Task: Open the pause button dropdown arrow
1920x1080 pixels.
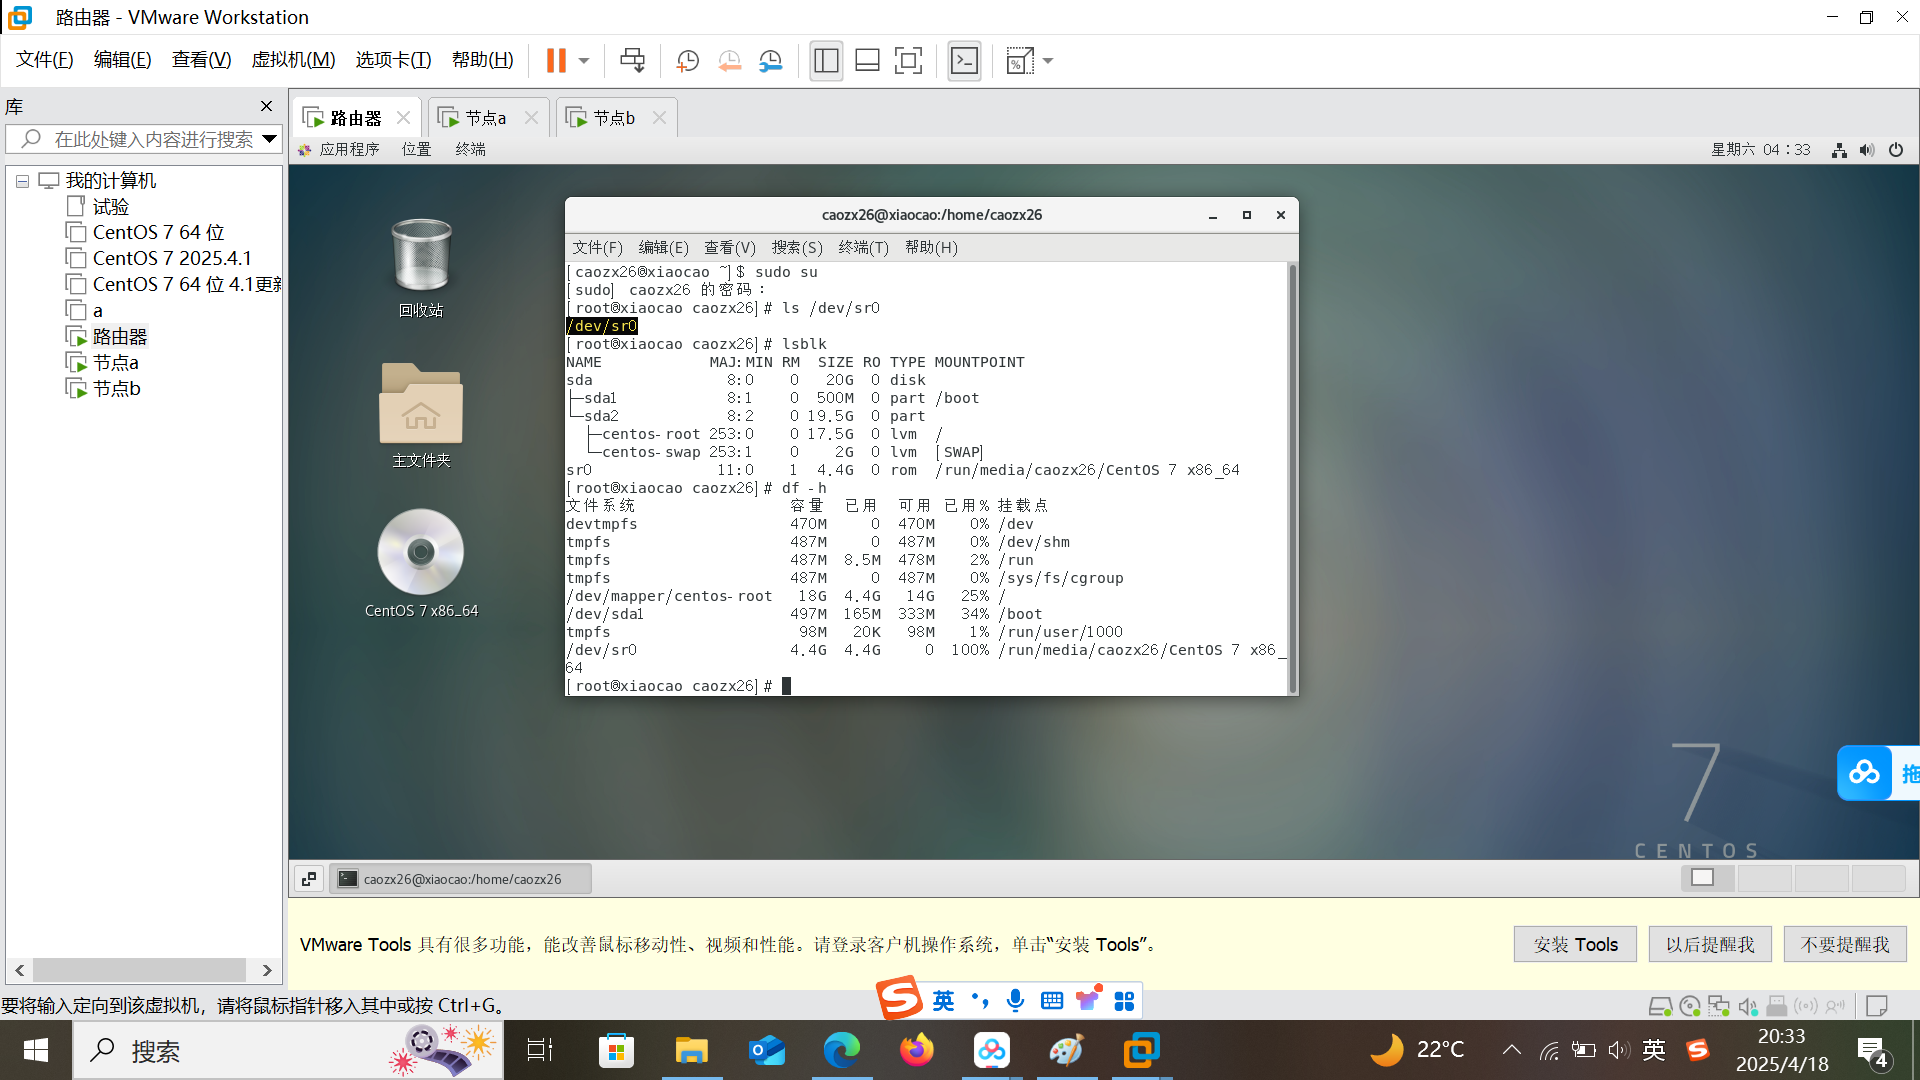Action: pos(584,61)
